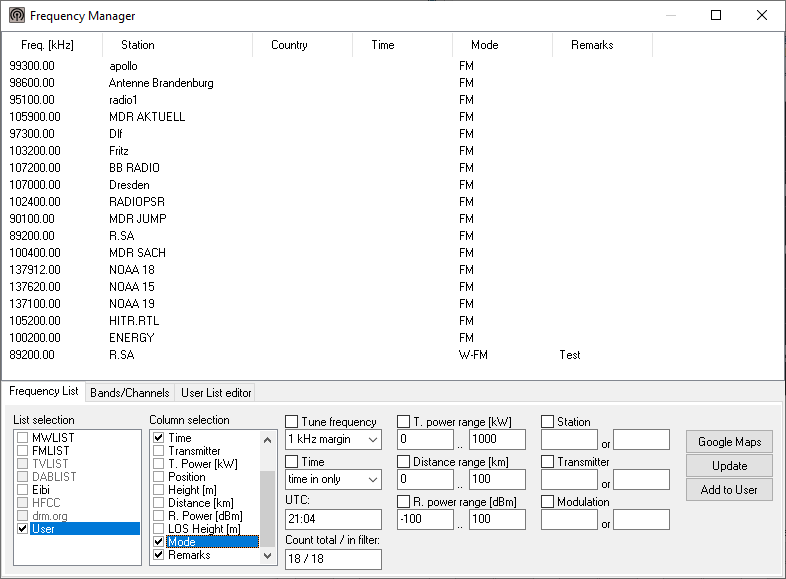Click the Google Maps button
Screen dimensions: 786x579
pos(729,442)
